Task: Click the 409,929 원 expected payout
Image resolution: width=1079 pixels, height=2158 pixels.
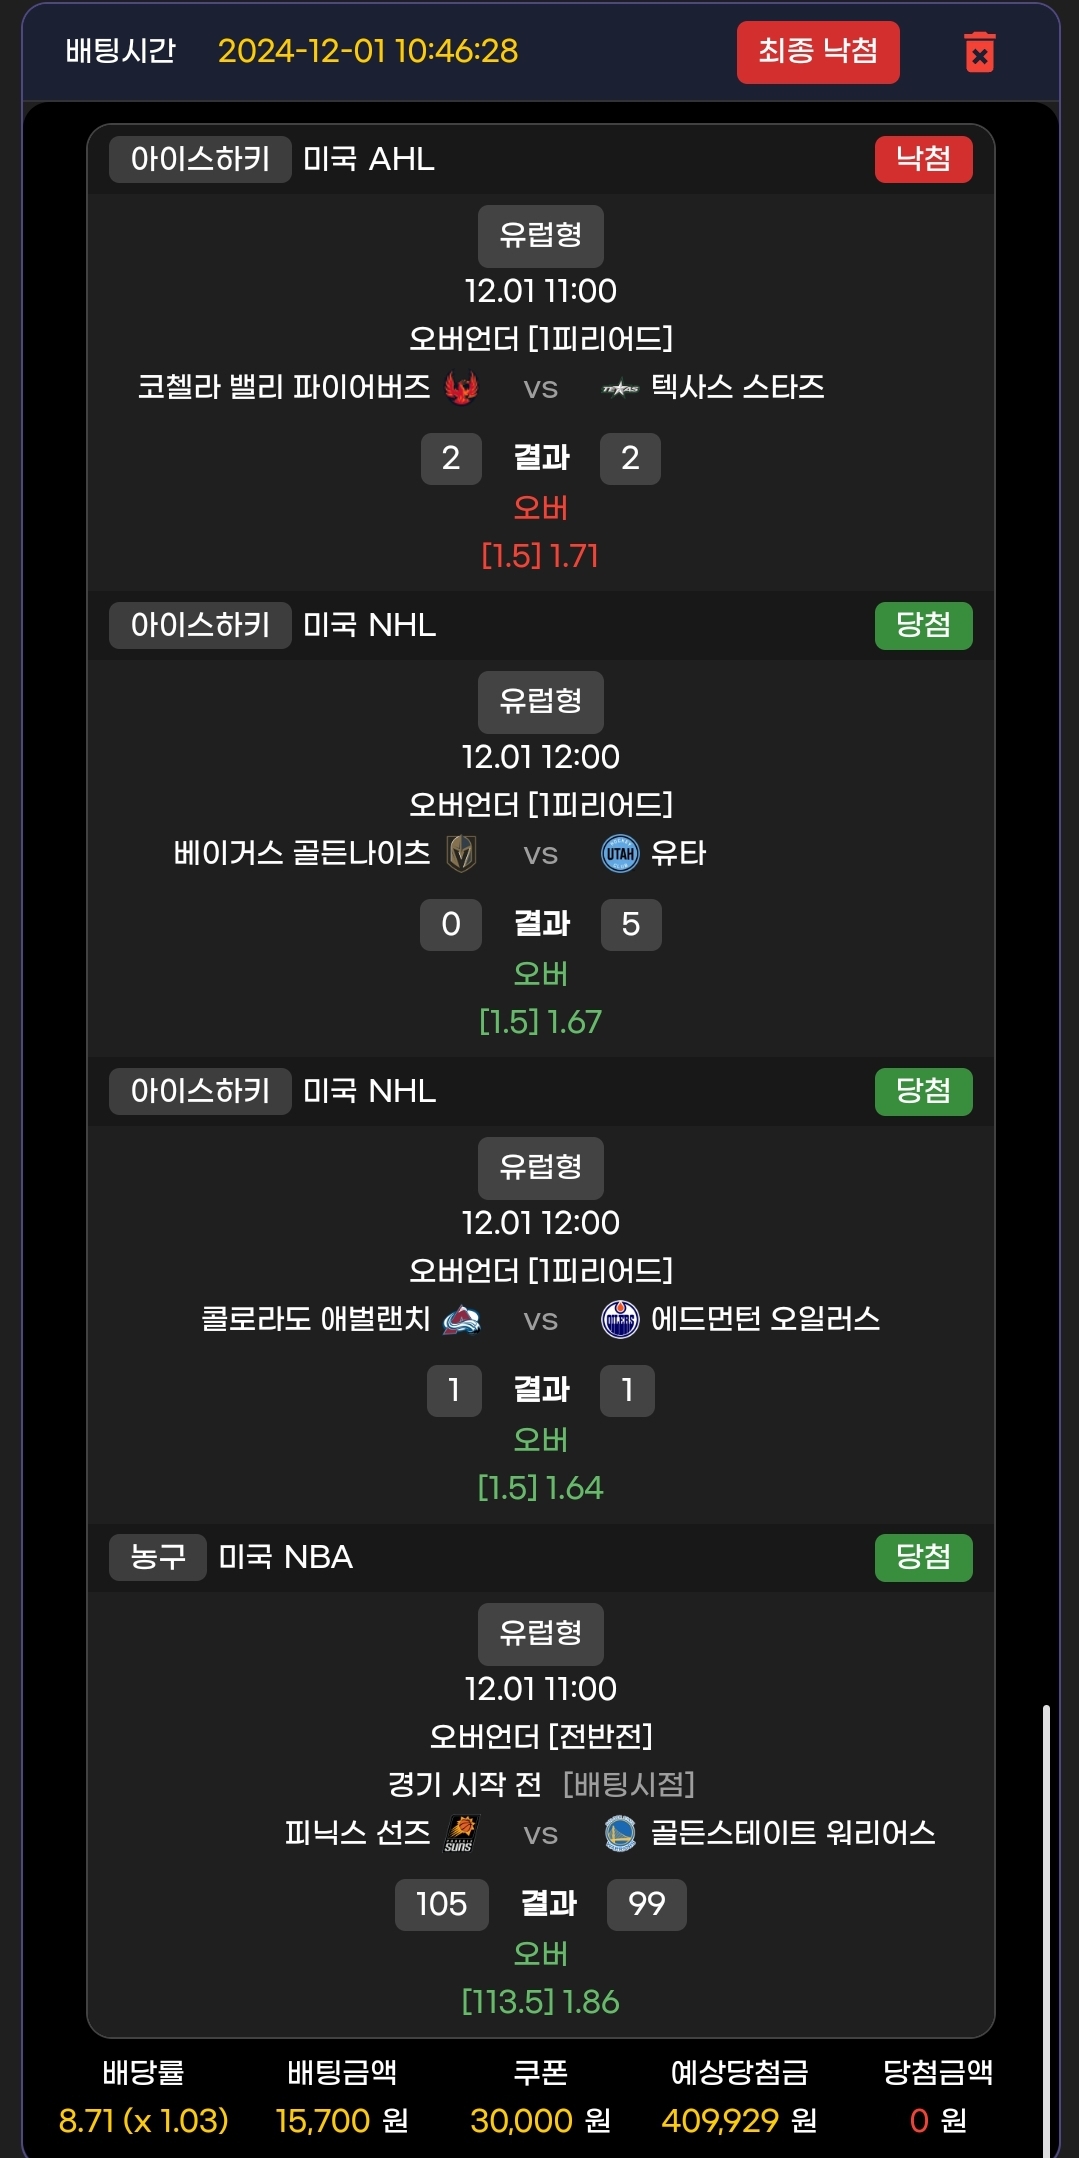Action: [x=738, y=2120]
